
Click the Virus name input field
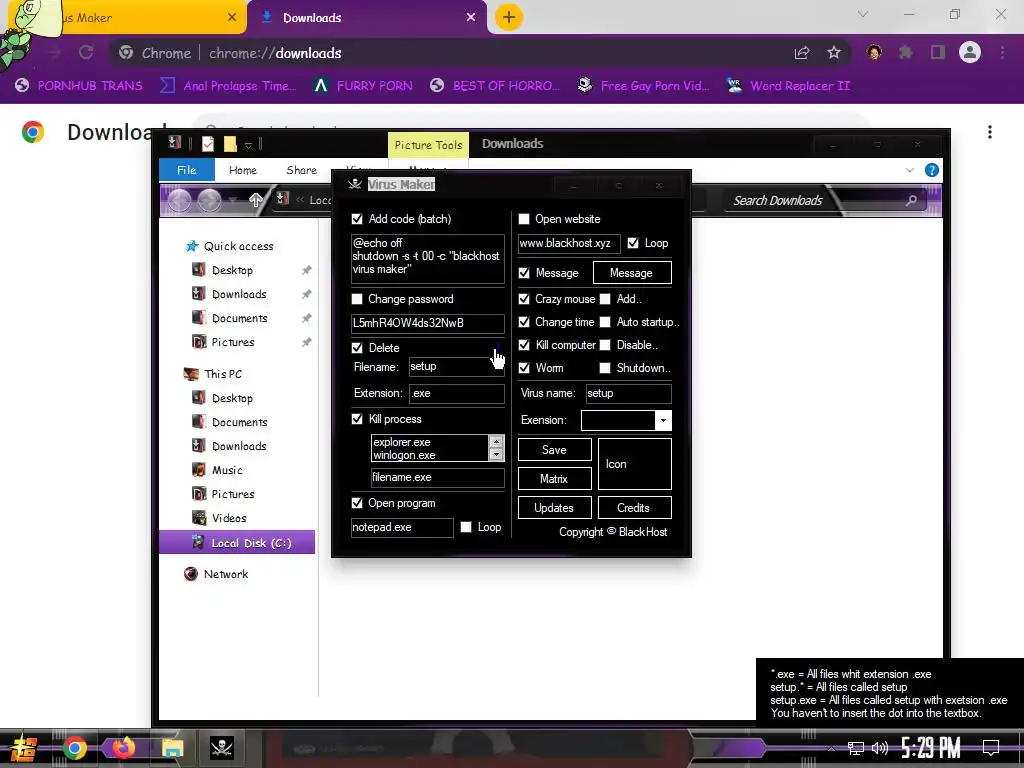pos(628,393)
